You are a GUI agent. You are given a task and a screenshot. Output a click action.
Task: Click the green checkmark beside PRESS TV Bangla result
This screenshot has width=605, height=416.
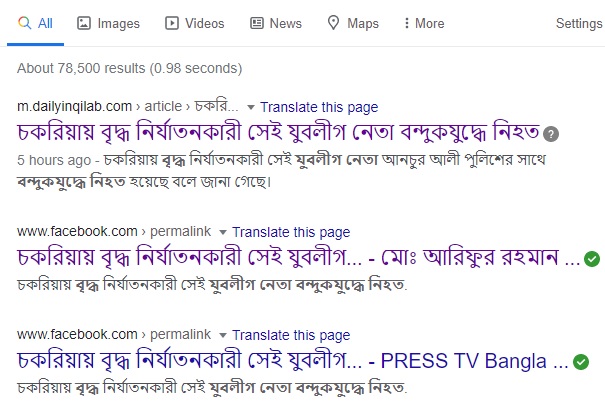point(581,362)
